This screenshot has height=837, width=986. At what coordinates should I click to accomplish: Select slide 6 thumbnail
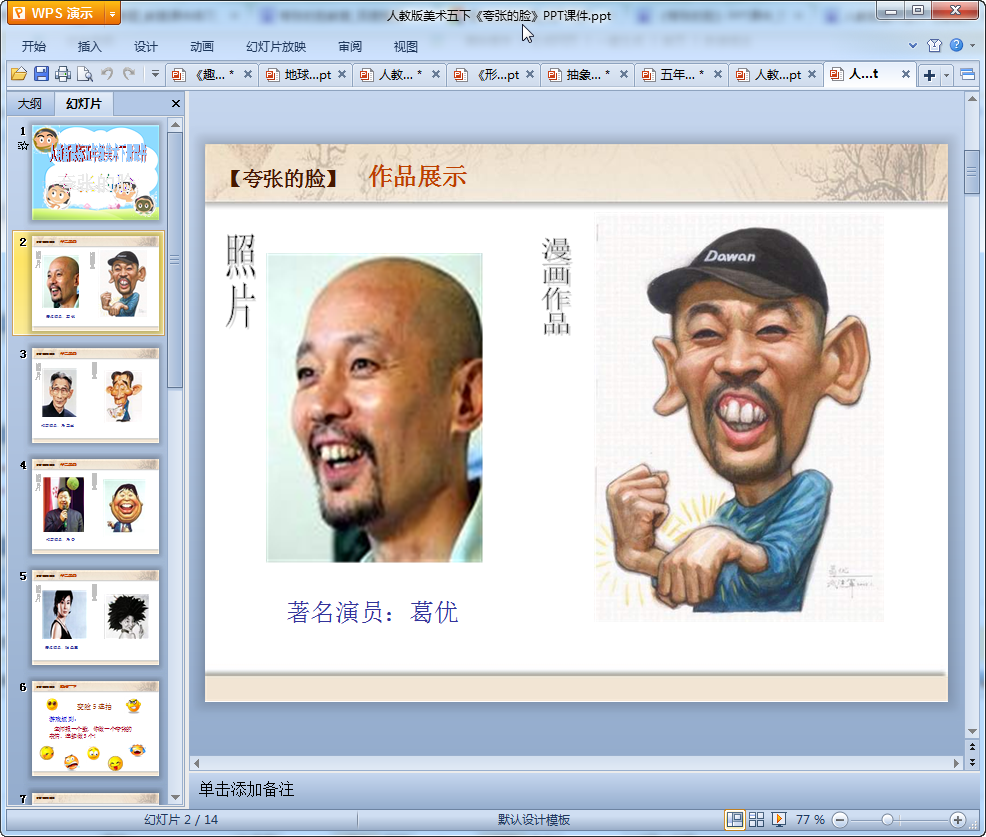pyautogui.click(x=96, y=729)
